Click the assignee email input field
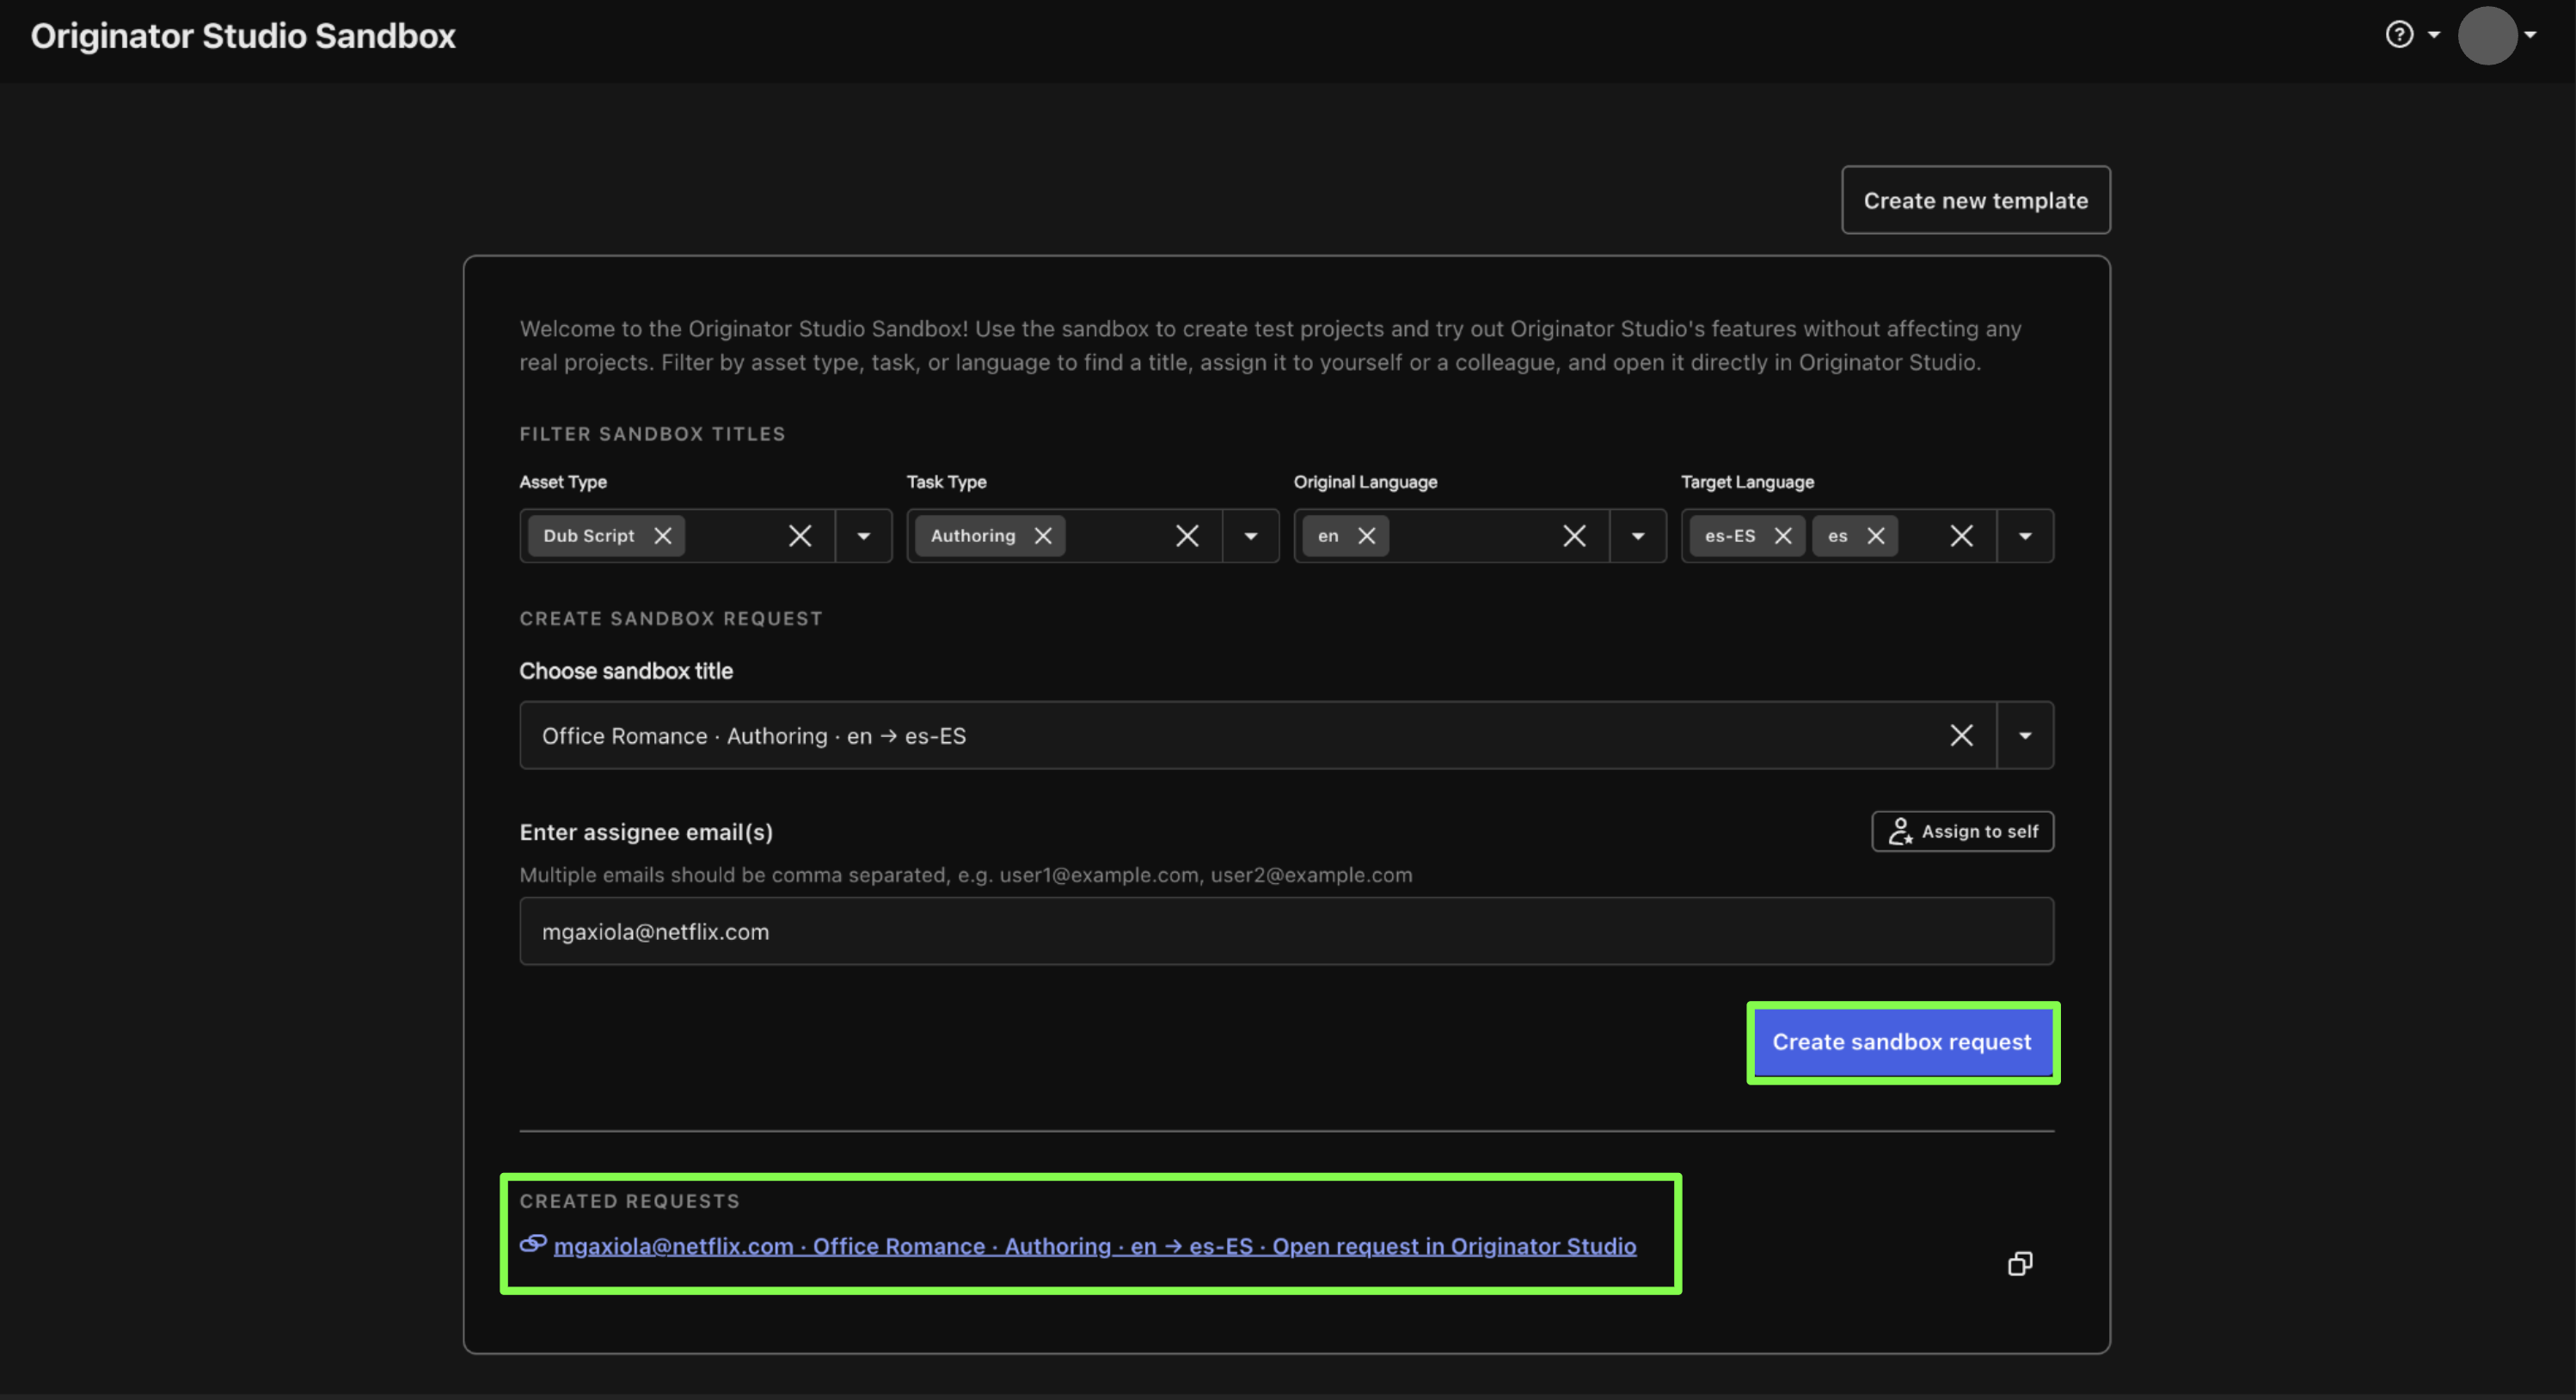This screenshot has width=2576, height=1400. pyautogui.click(x=1287, y=932)
